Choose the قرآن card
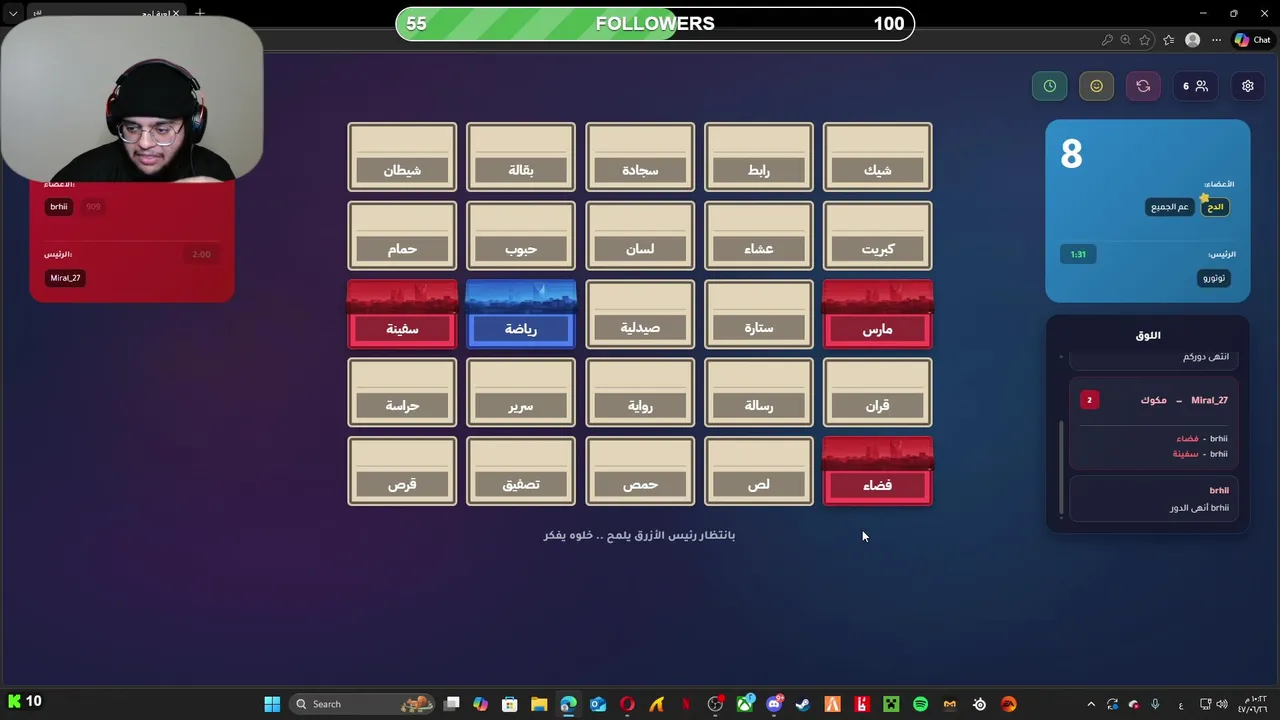1280x720 pixels. click(878, 393)
